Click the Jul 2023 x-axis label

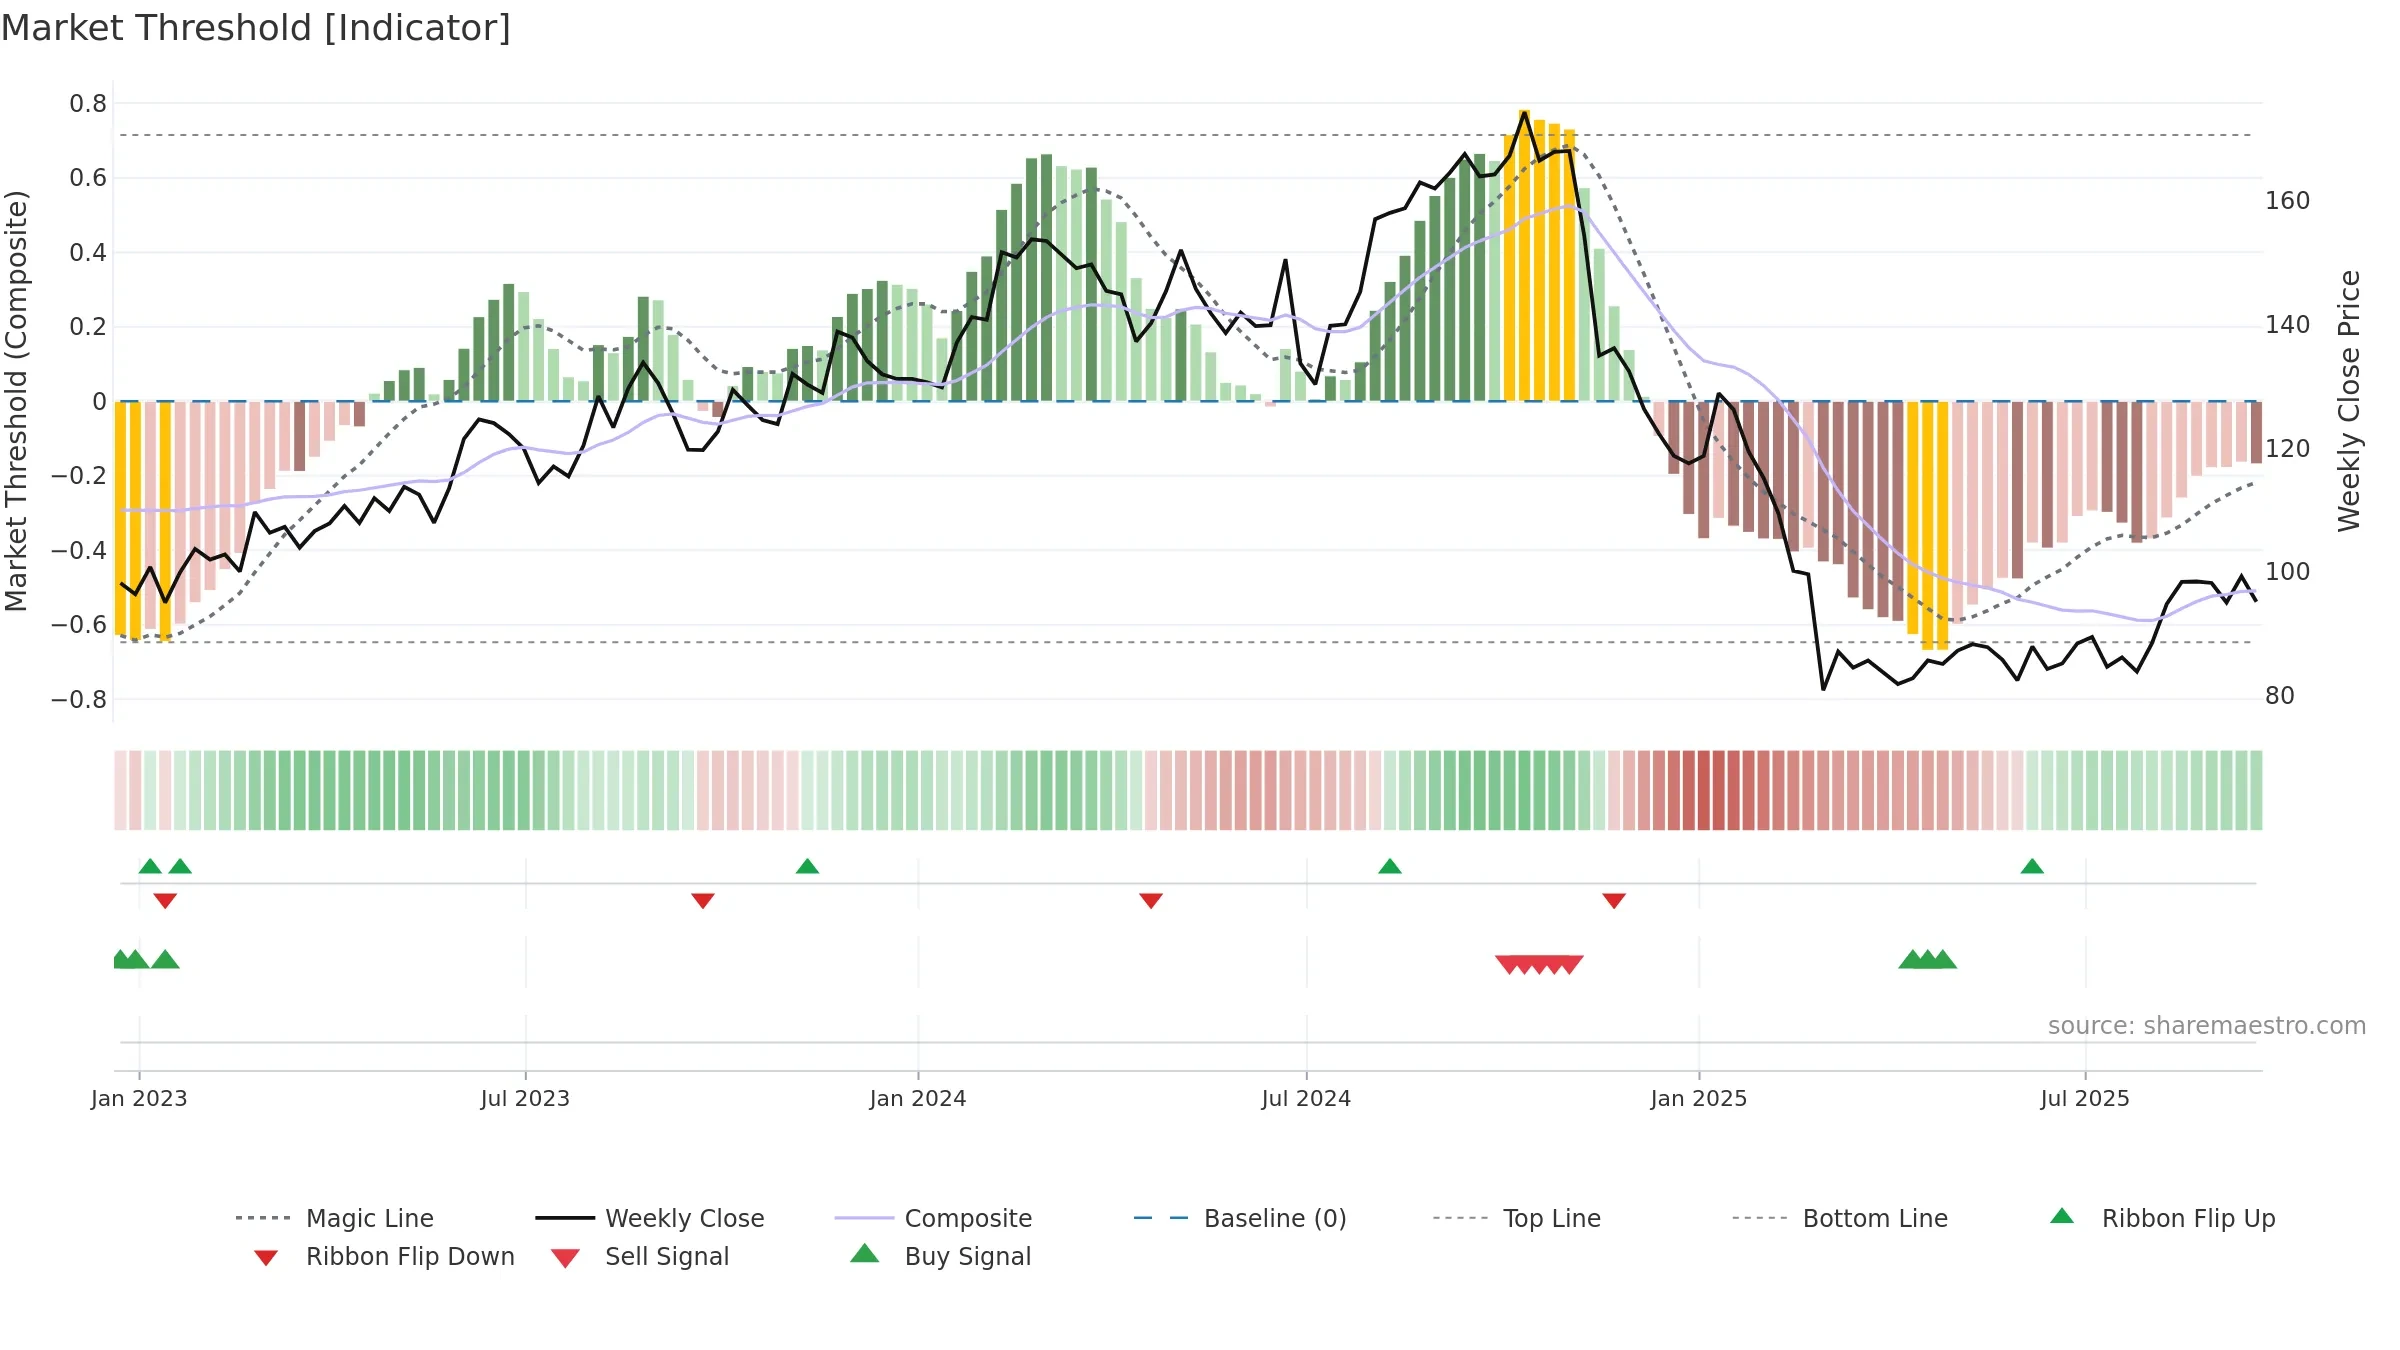[x=525, y=1098]
